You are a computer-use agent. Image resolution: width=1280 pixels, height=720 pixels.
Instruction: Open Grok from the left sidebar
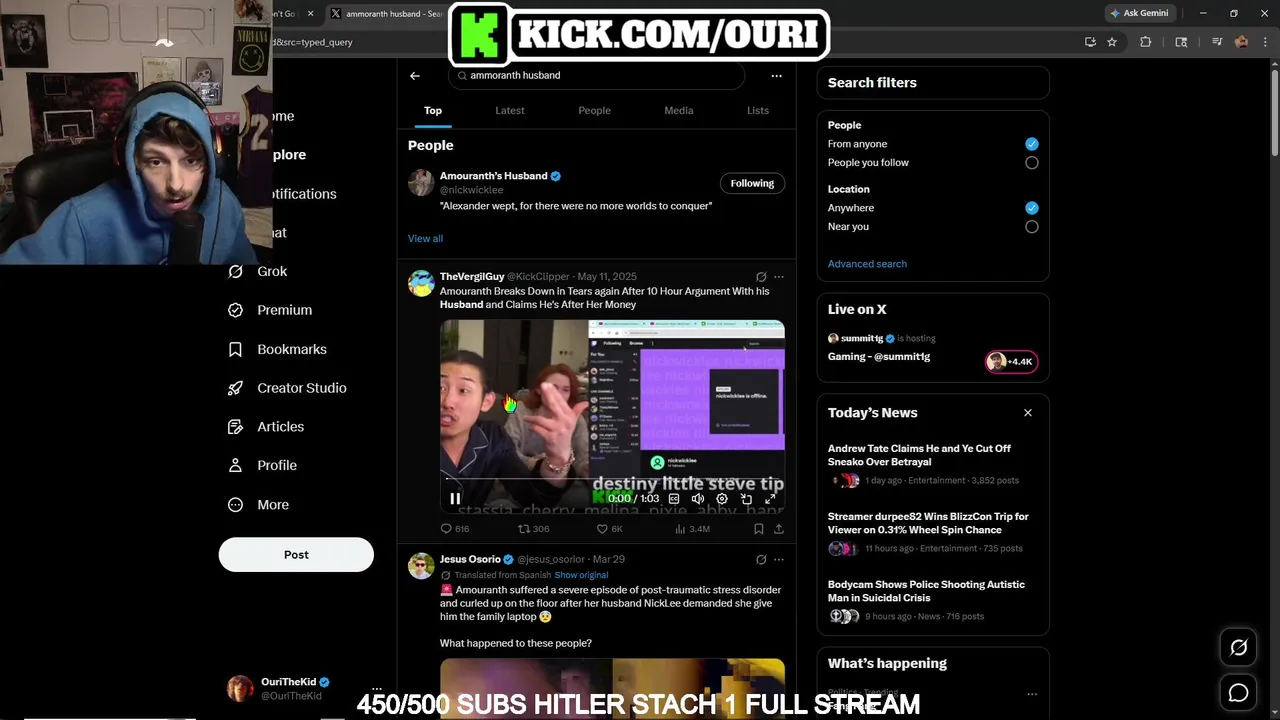258,271
